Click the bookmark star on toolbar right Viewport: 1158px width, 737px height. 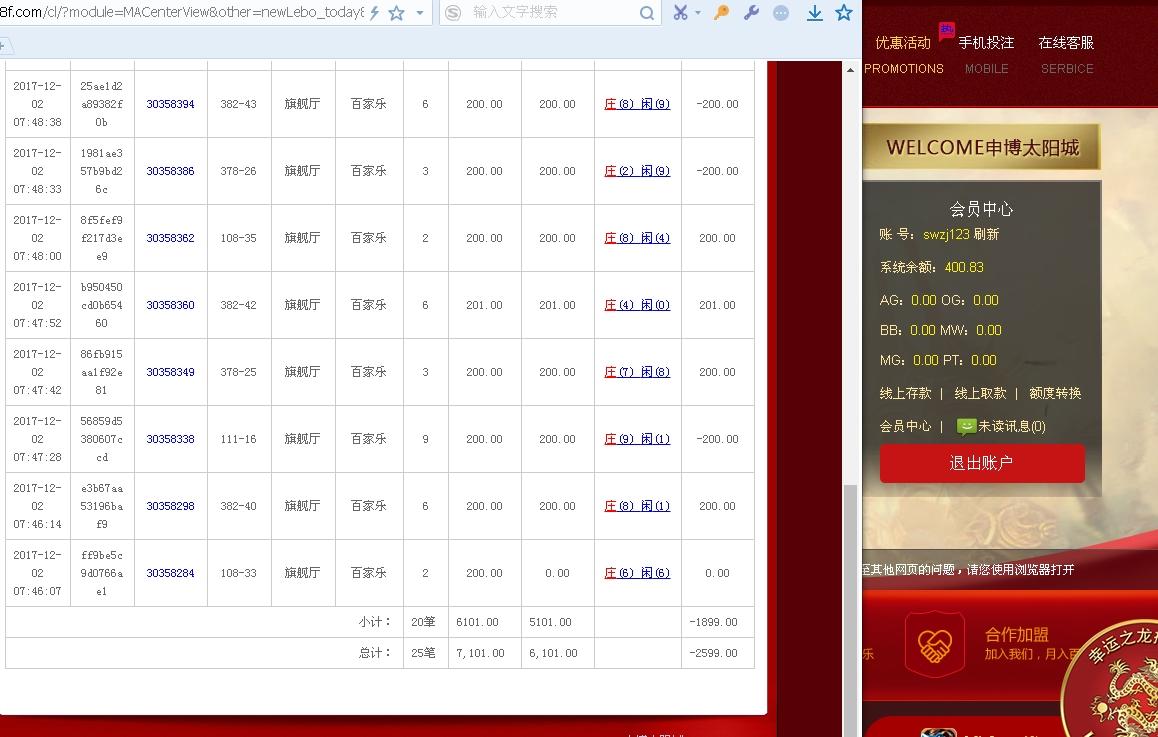coord(844,13)
